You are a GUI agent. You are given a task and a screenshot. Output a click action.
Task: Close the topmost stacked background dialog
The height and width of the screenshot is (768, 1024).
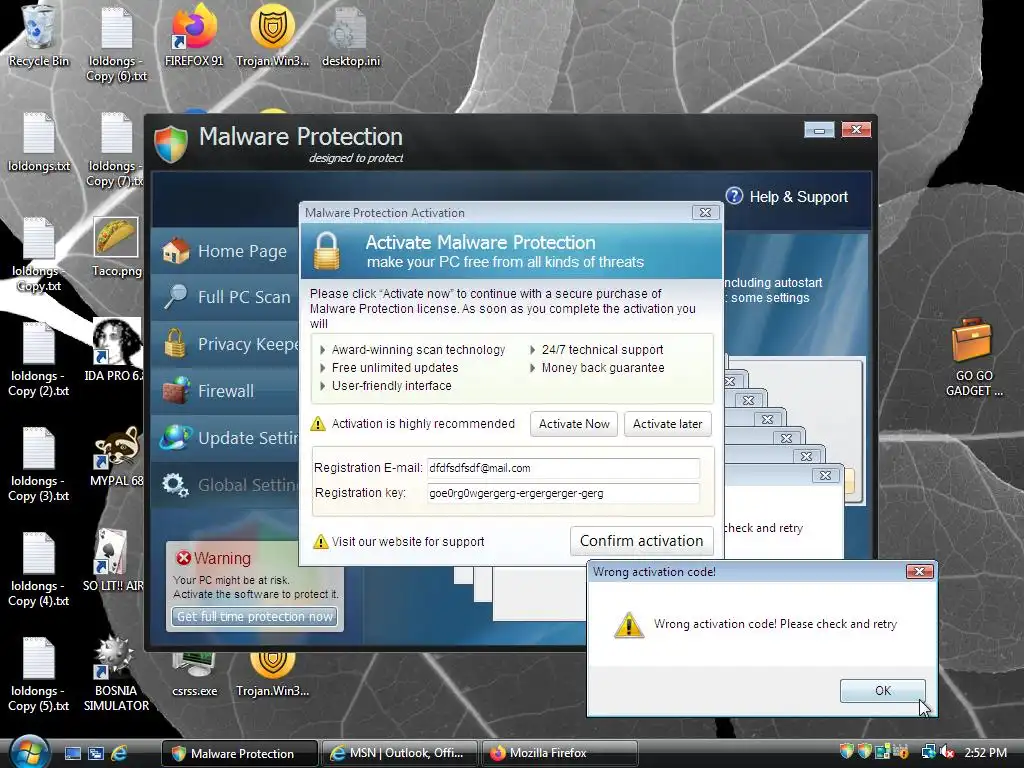click(825, 475)
